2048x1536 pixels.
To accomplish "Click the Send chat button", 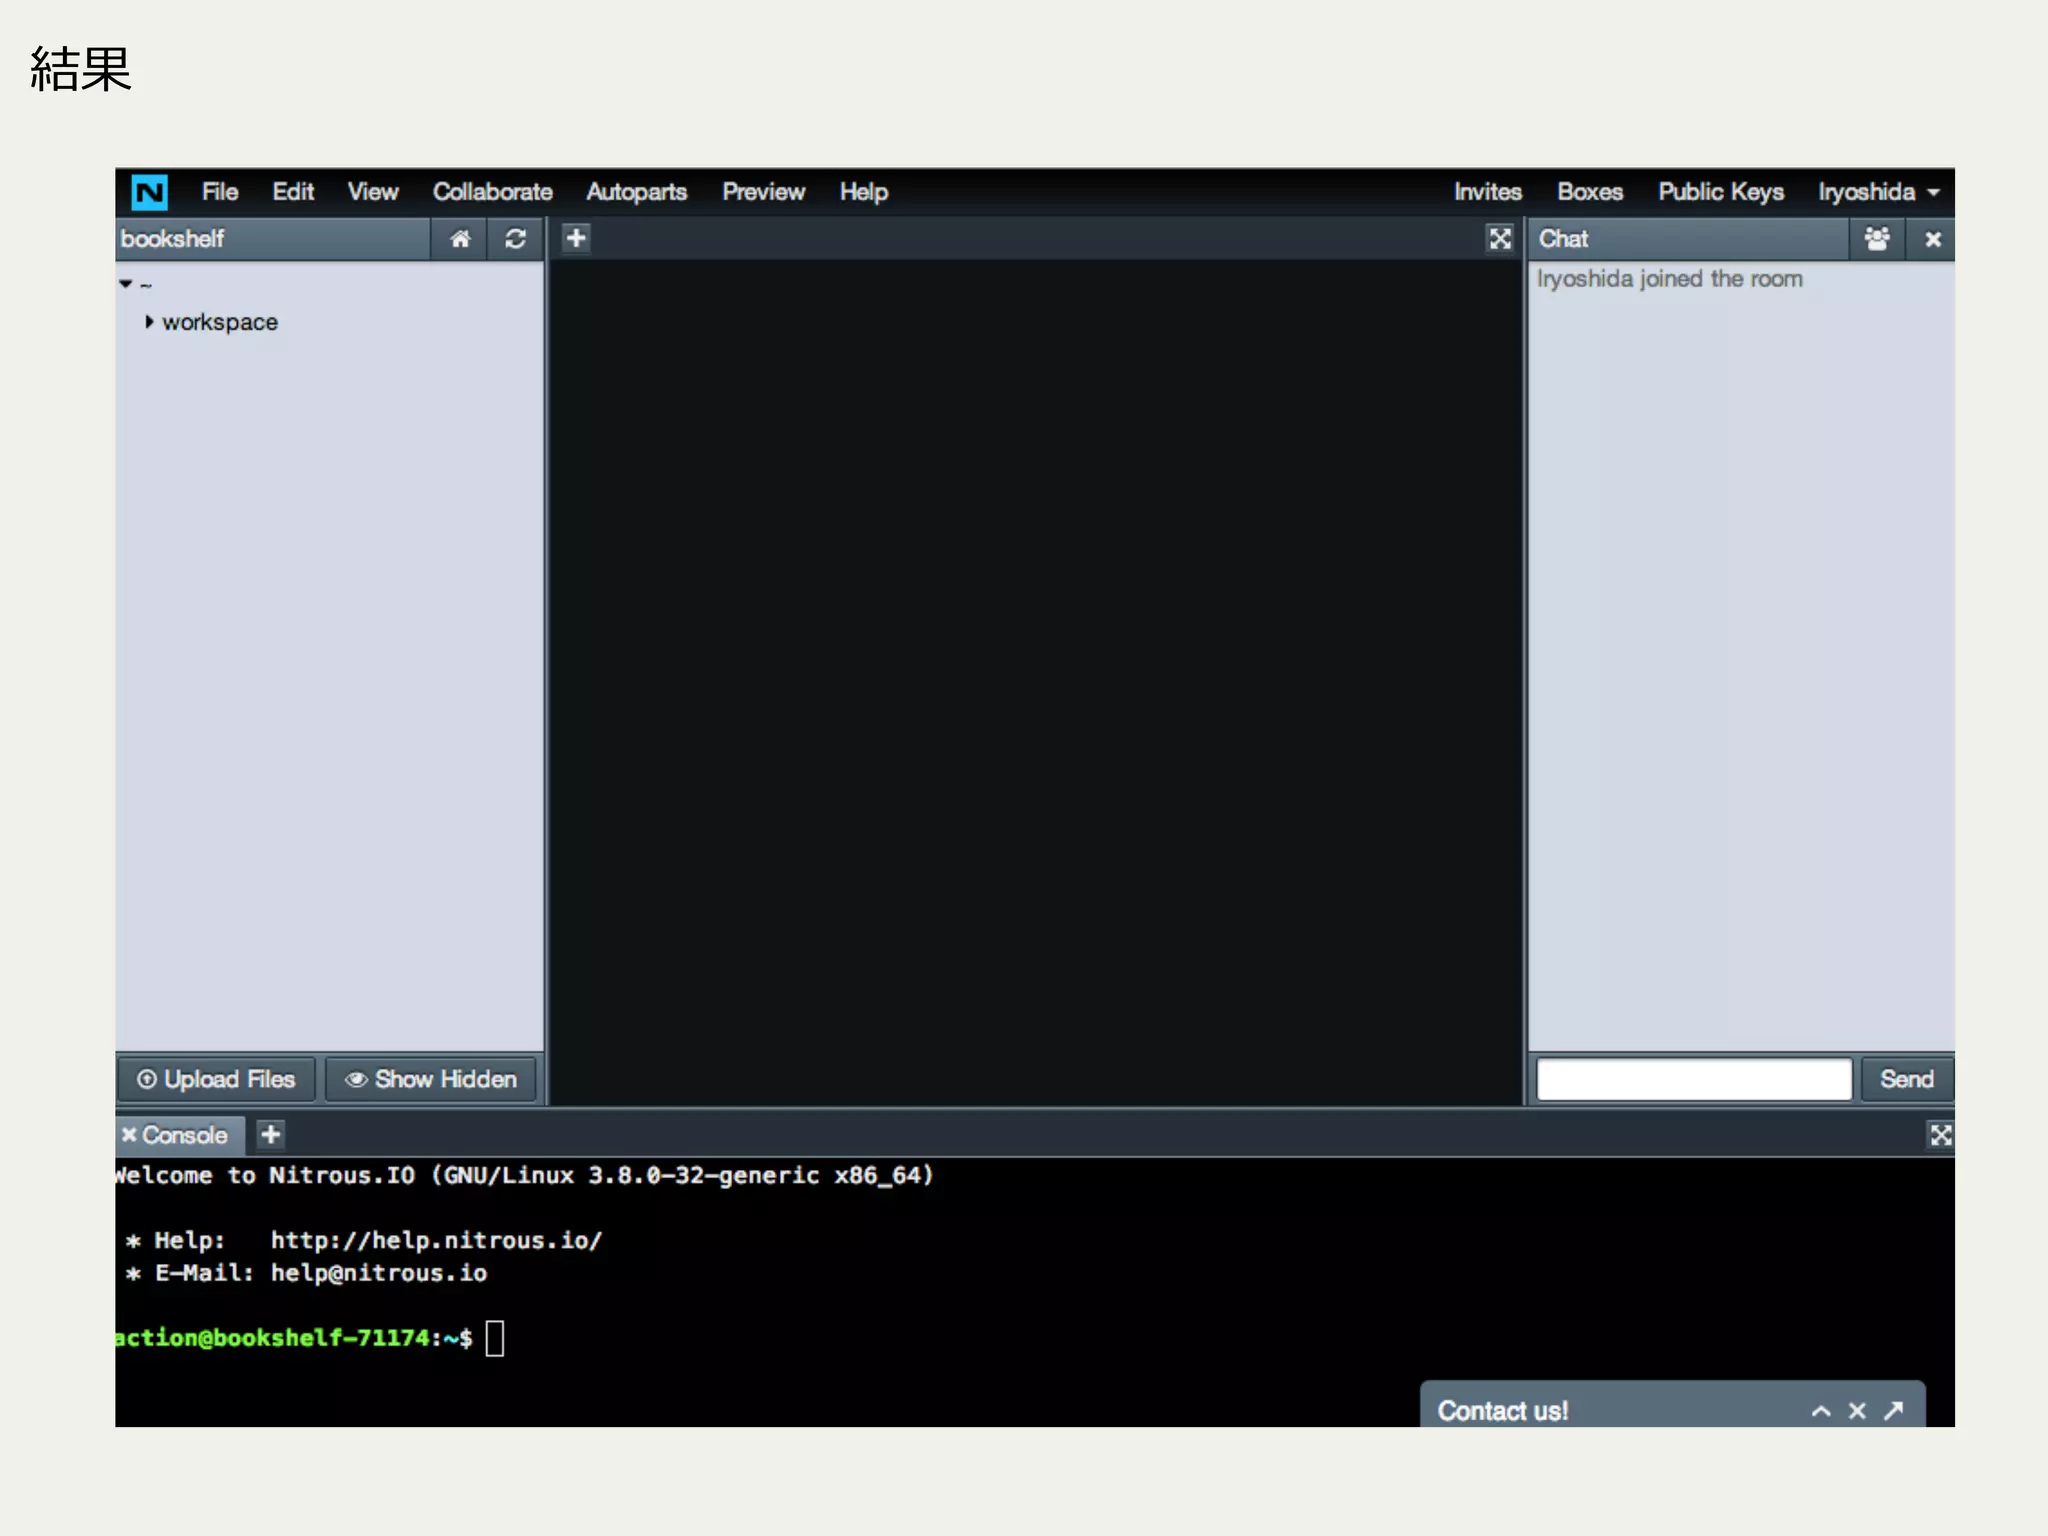I will pyautogui.click(x=1906, y=1079).
